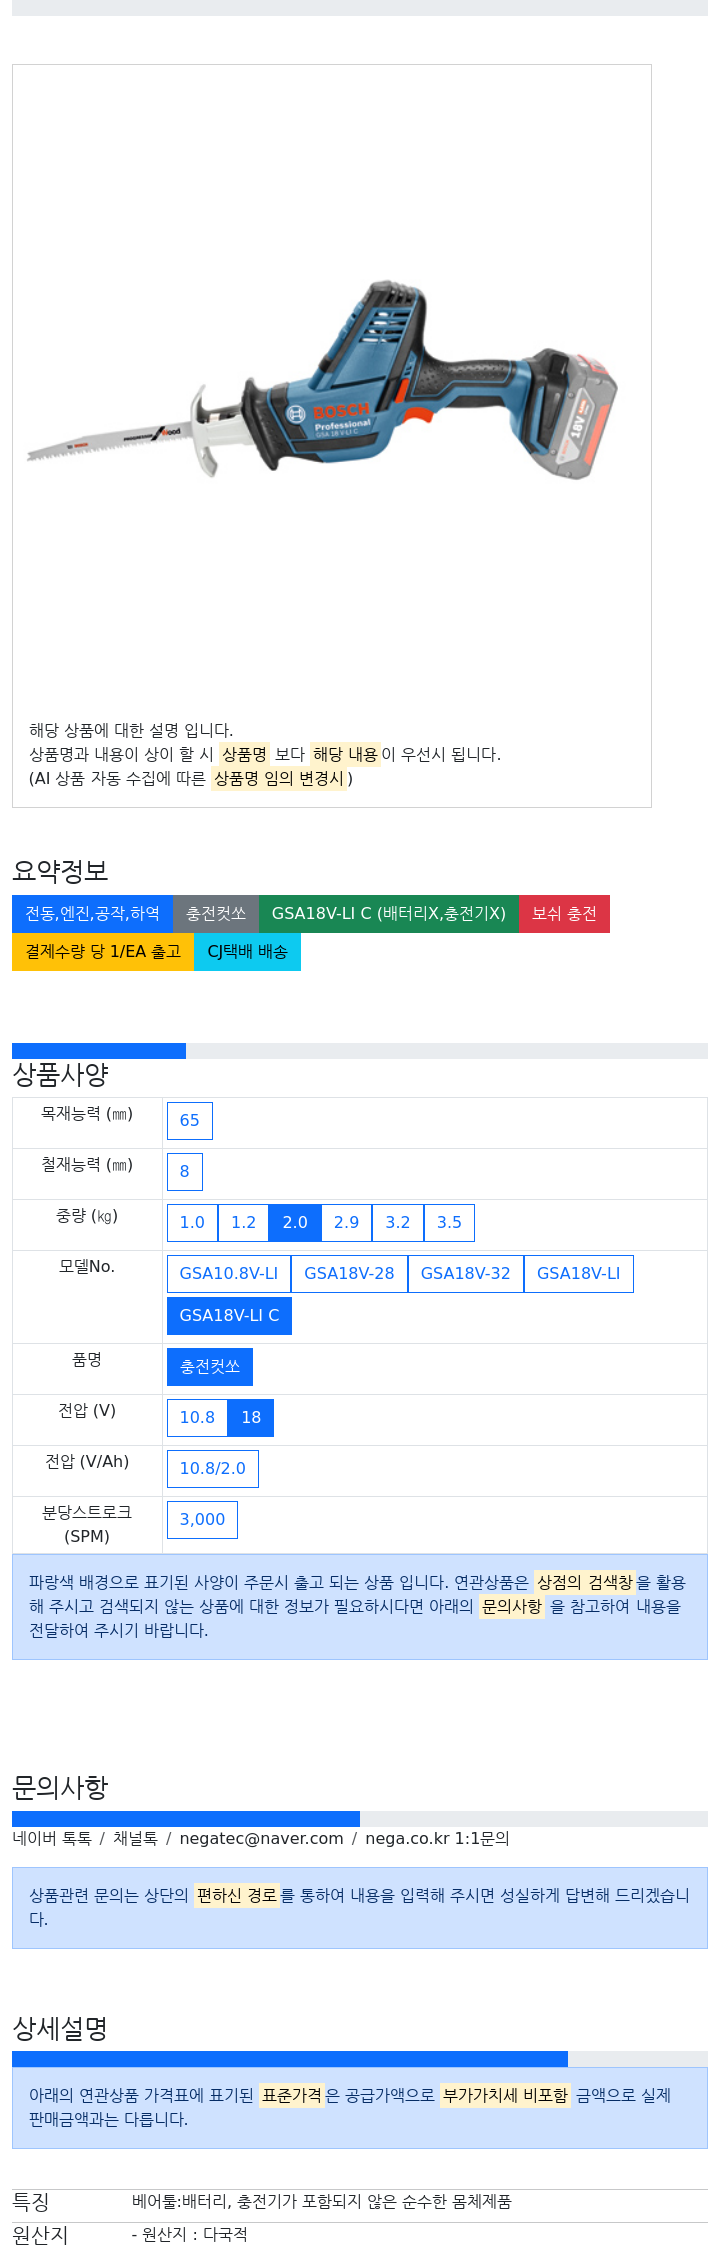Click the red 보쉬 충전 tag
Viewport: 720px width, 2255px height.
tap(564, 913)
